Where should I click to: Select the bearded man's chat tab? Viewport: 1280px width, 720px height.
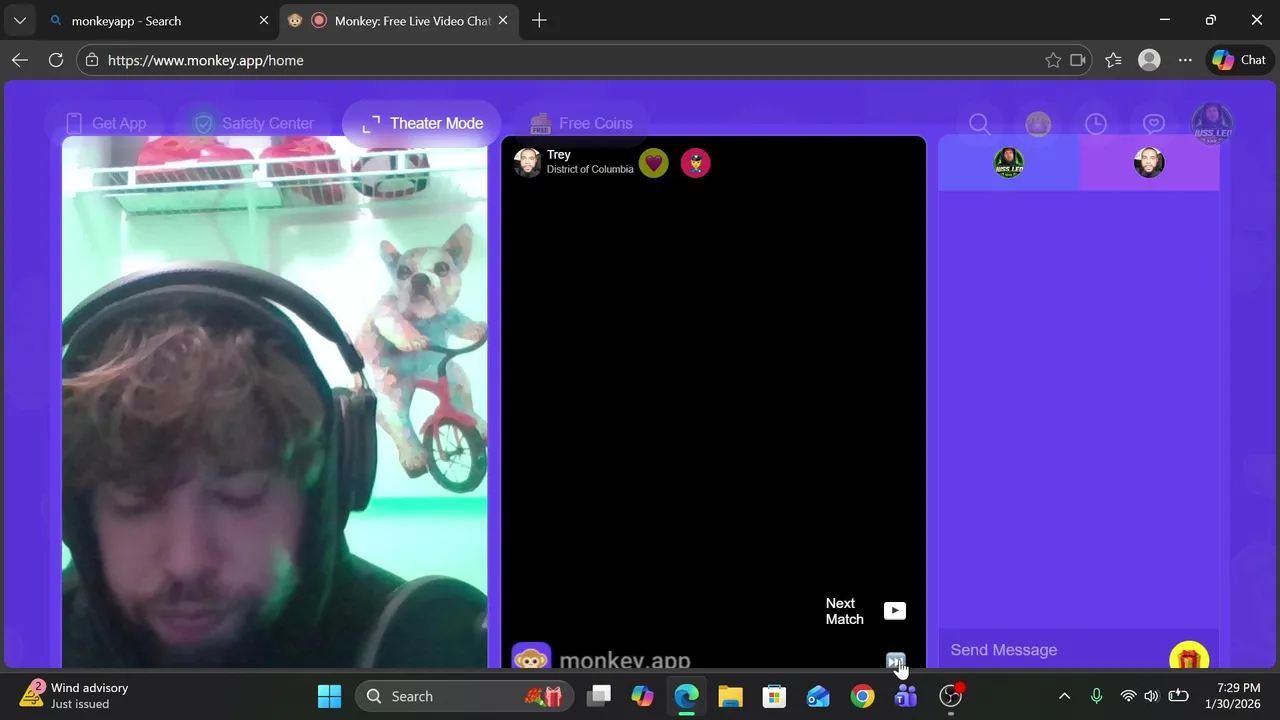(1149, 162)
